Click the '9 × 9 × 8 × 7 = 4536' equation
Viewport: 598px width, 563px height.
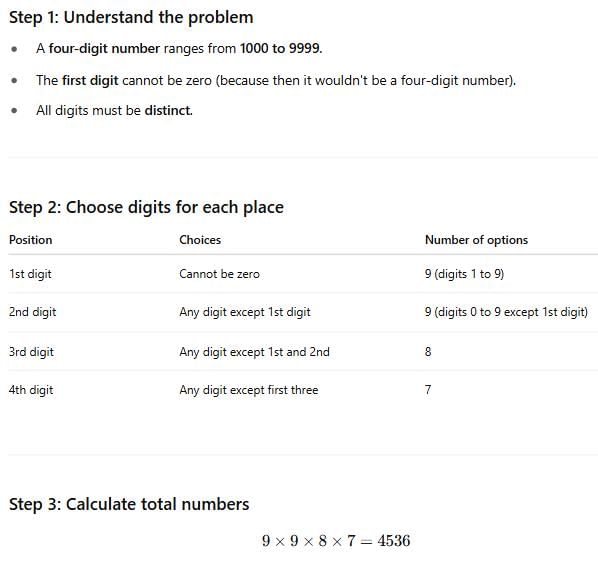336,541
